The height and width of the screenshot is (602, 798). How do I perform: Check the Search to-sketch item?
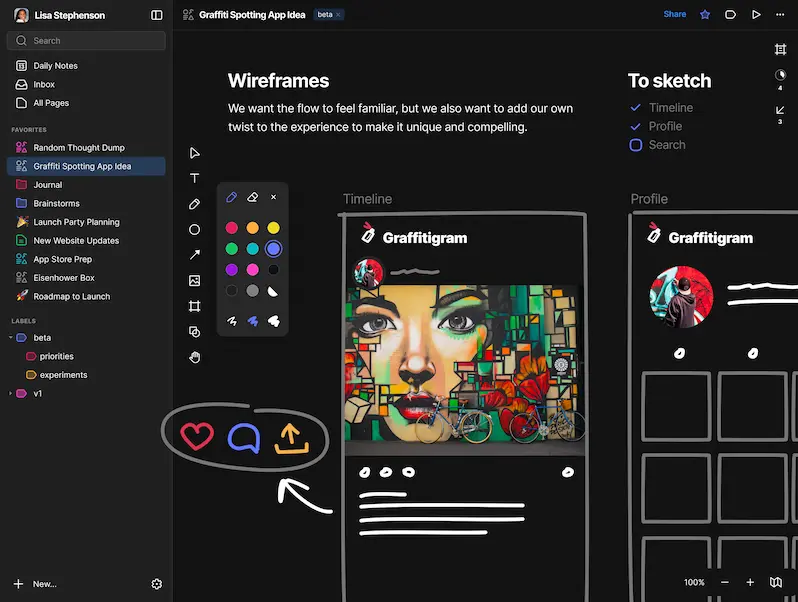(636, 145)
